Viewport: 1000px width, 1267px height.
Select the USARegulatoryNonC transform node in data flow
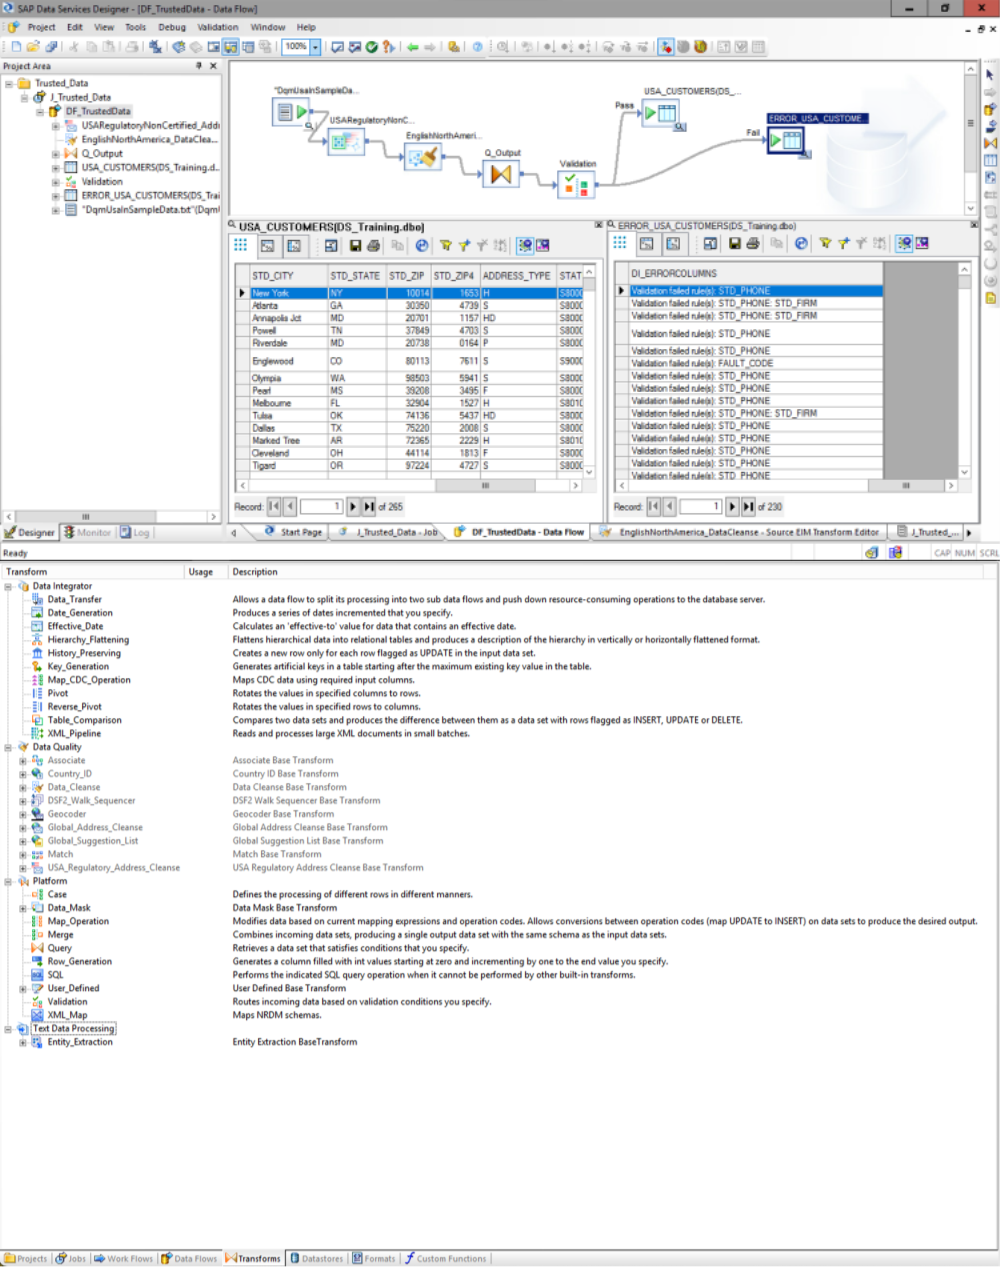[345, 142]
